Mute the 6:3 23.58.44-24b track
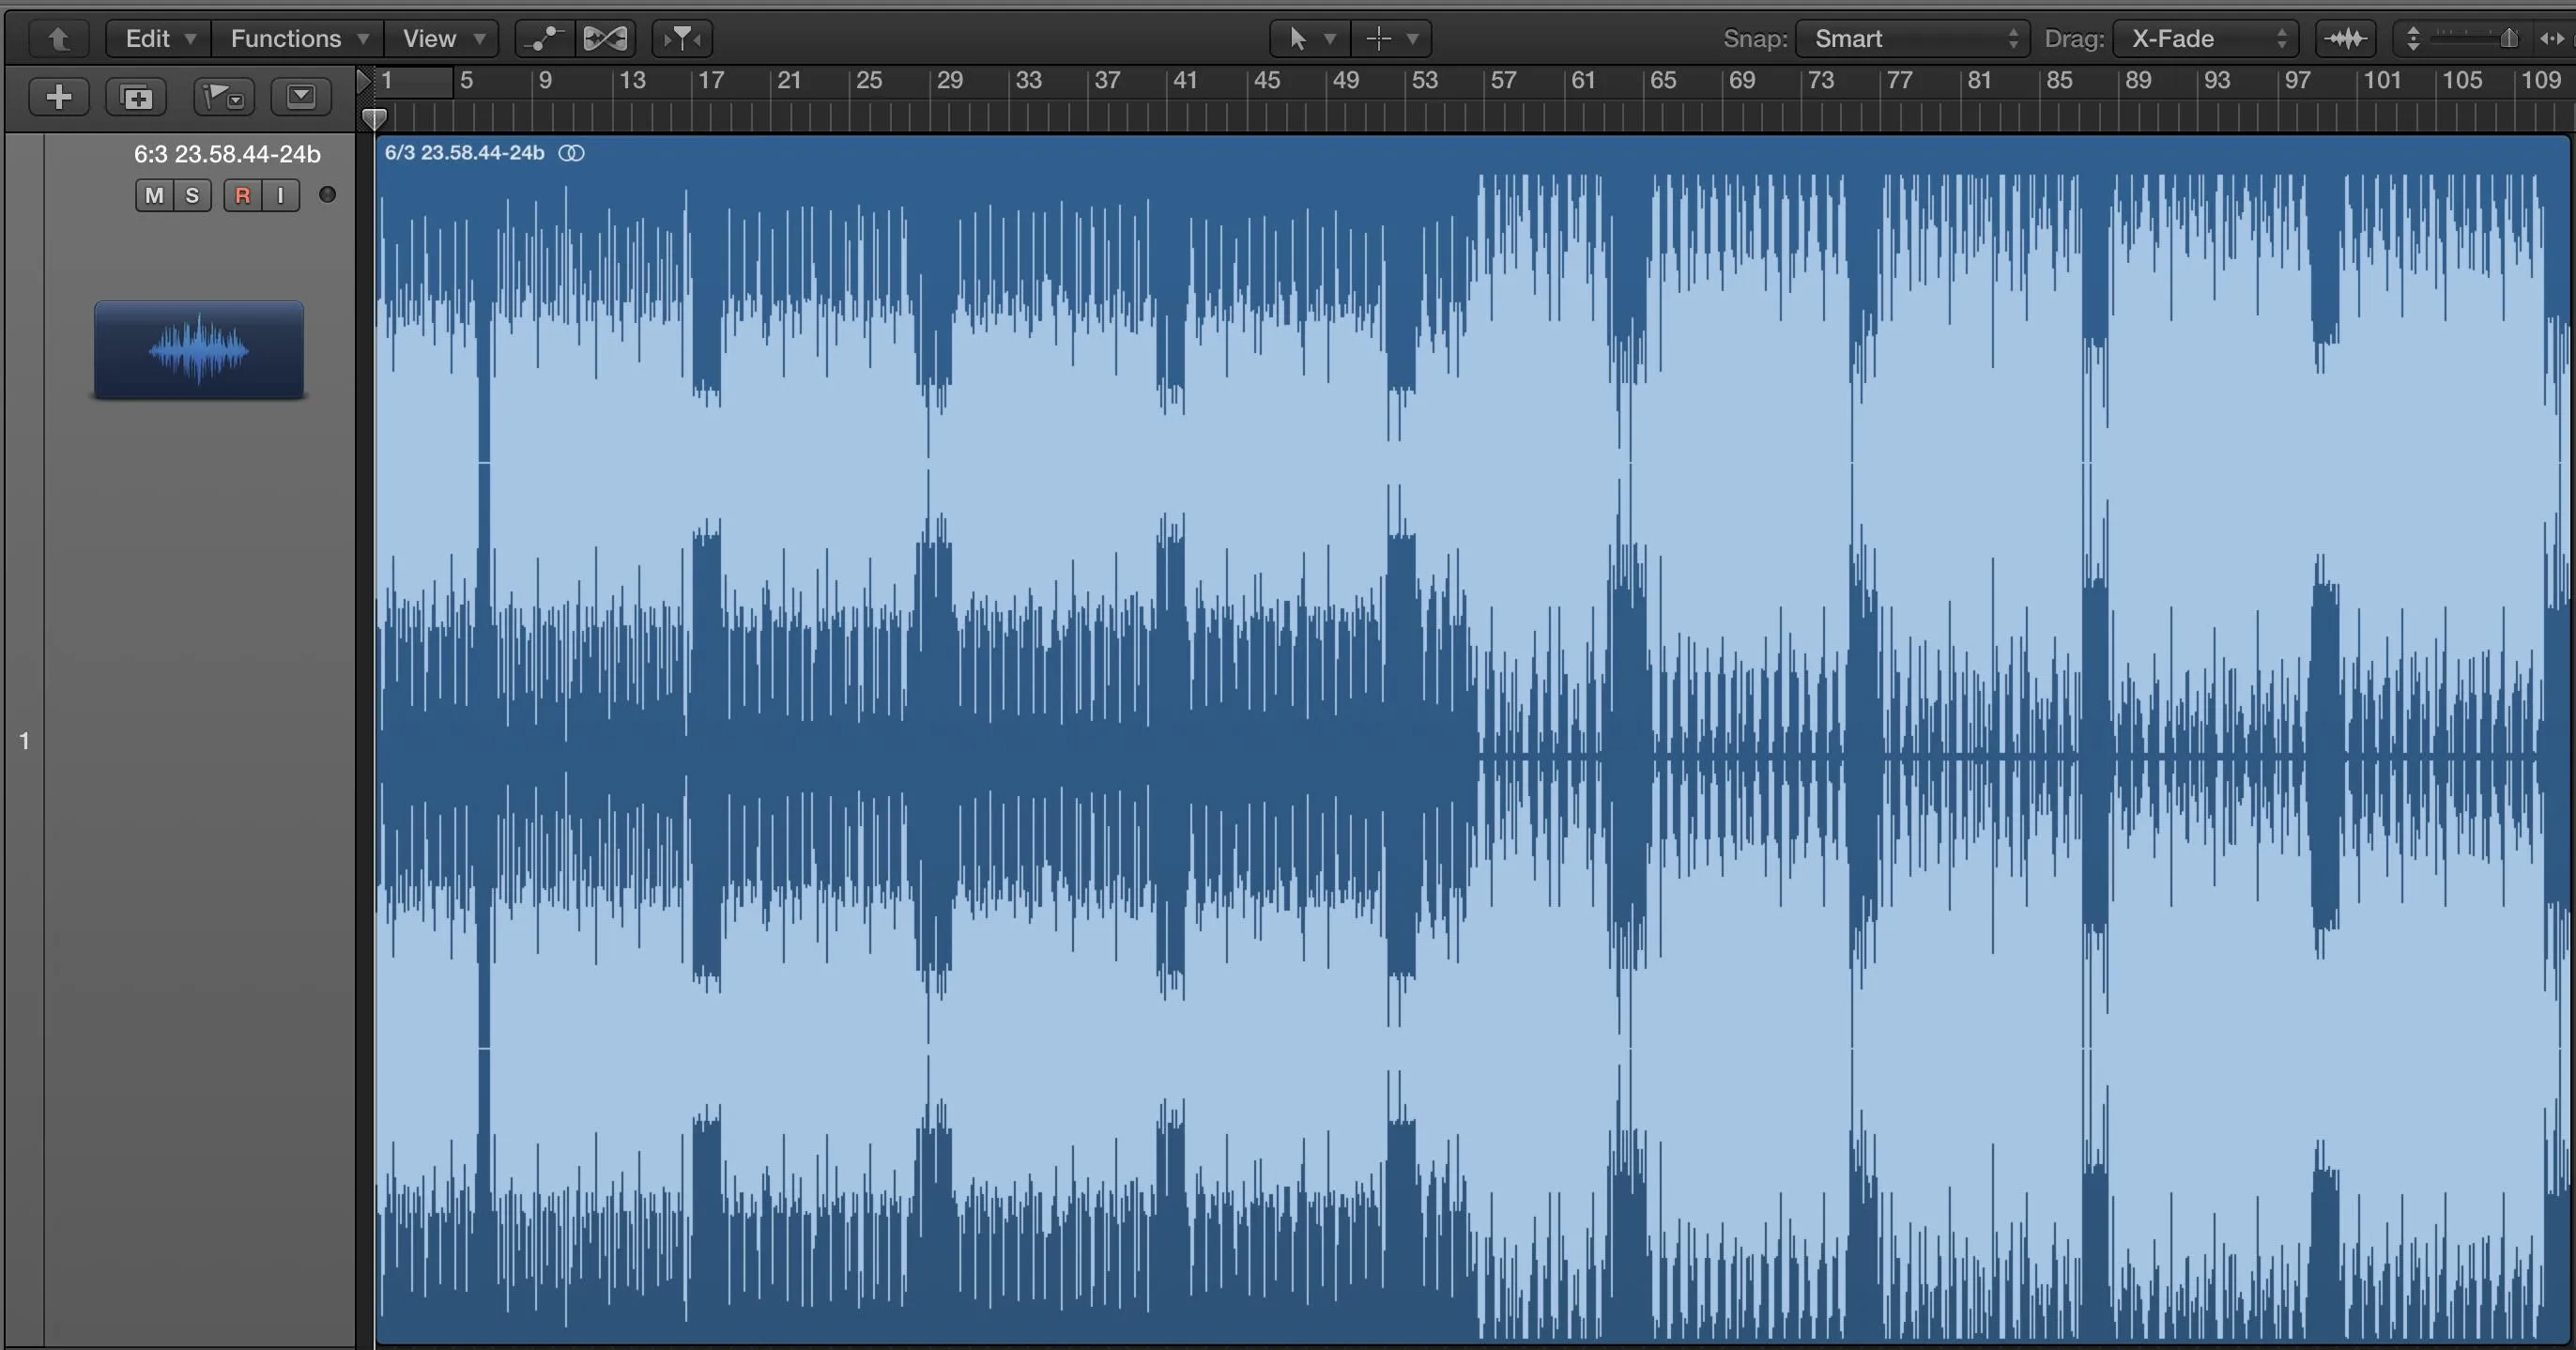The image size is (2576, 1350). coord(154,196)
